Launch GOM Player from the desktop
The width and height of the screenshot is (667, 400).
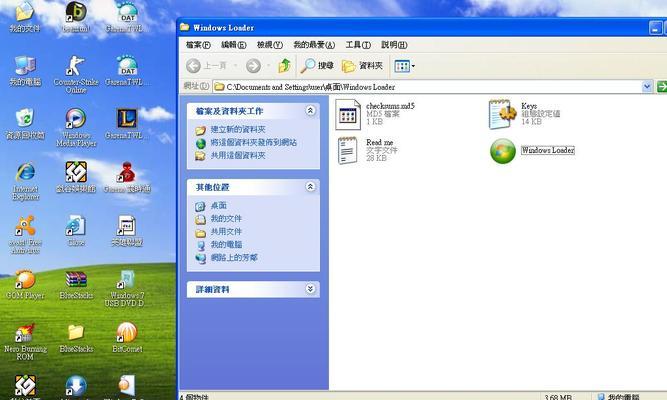tap(25, 284)
